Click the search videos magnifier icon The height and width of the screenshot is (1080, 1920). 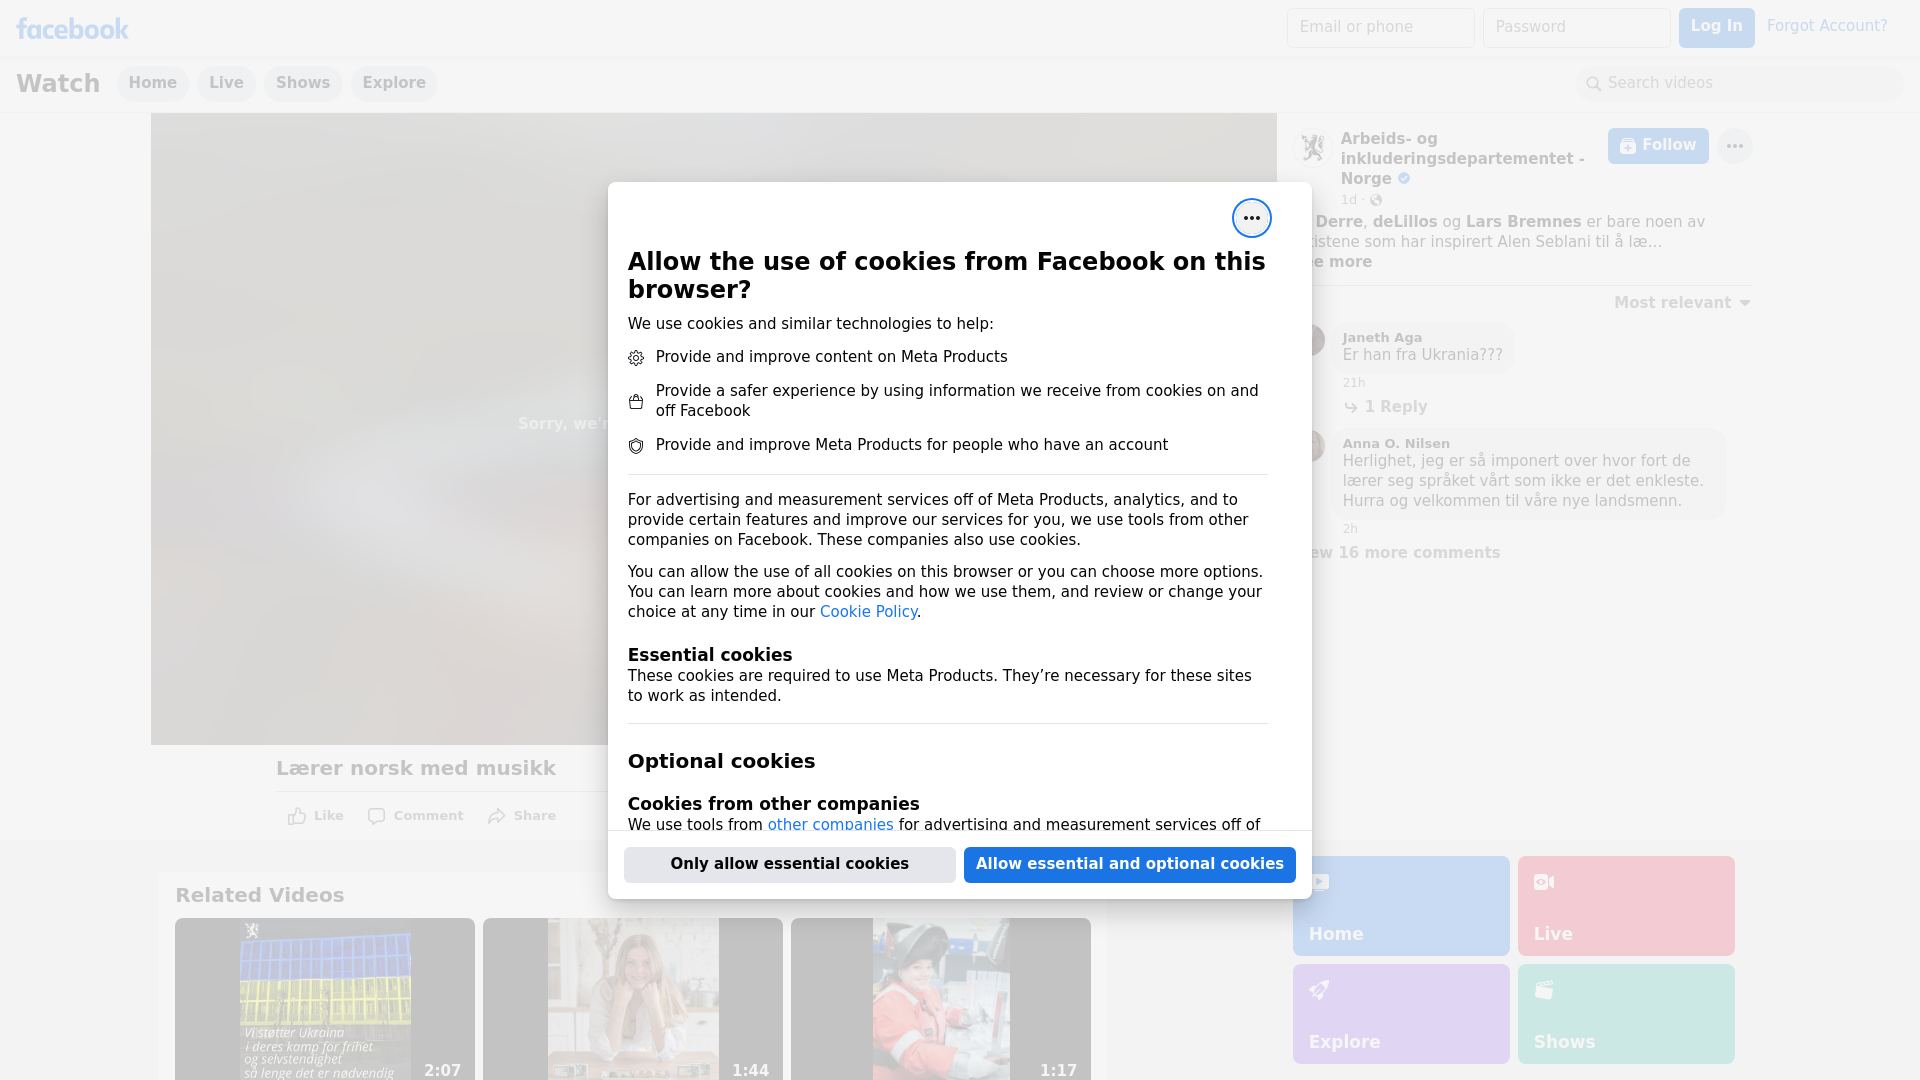(1594, 84)
